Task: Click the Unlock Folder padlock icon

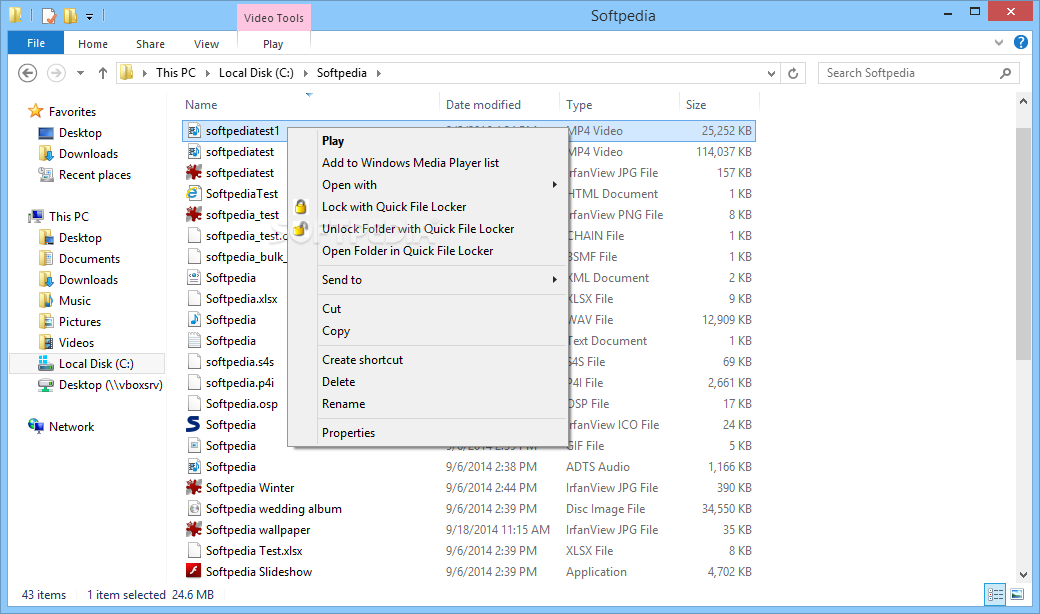Action: pyautogui.click(x=300, y=229)
